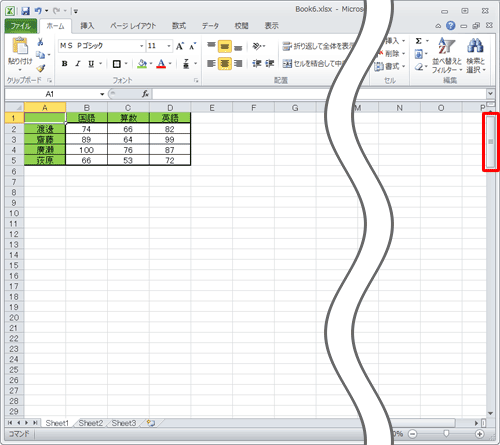Click the insert function fx icon
Screen dimensions: 500x445
(x=145, y=94)
